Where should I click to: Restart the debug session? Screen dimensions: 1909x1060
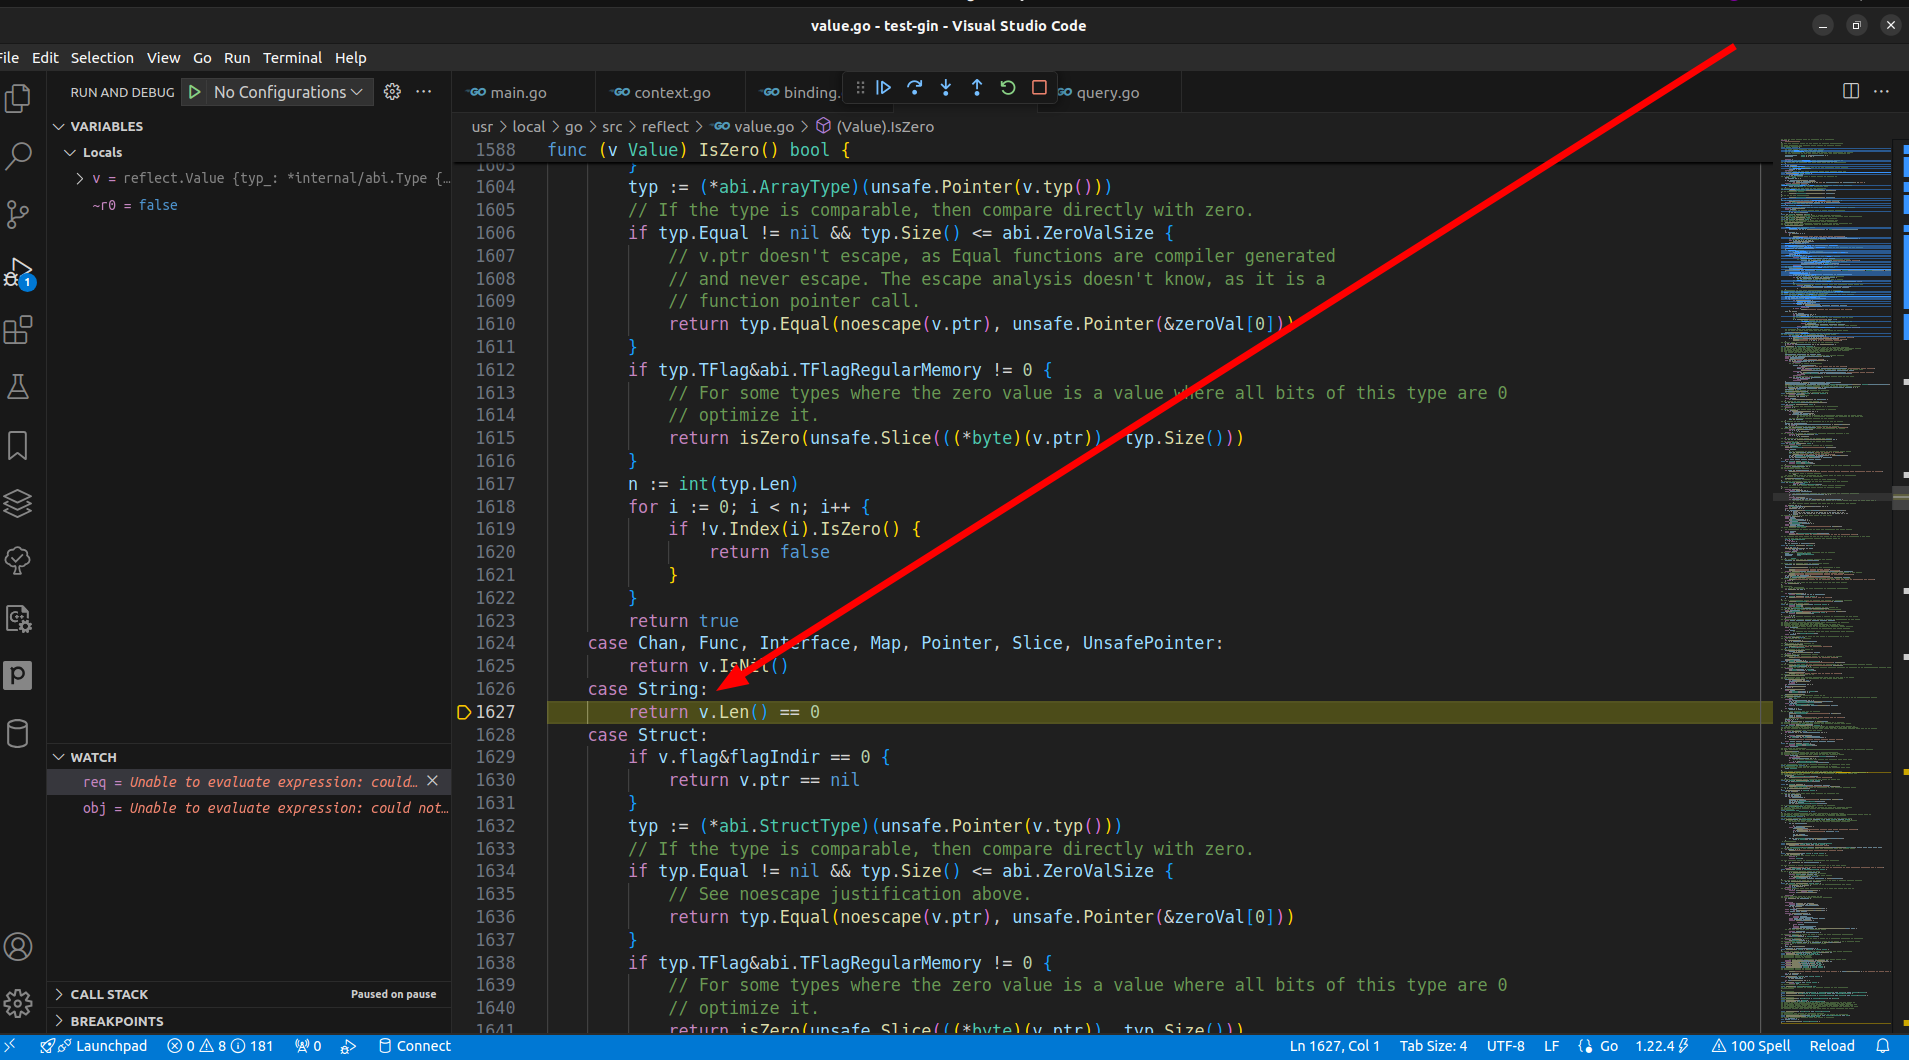pyautogui.click(x=1008, y=88)
